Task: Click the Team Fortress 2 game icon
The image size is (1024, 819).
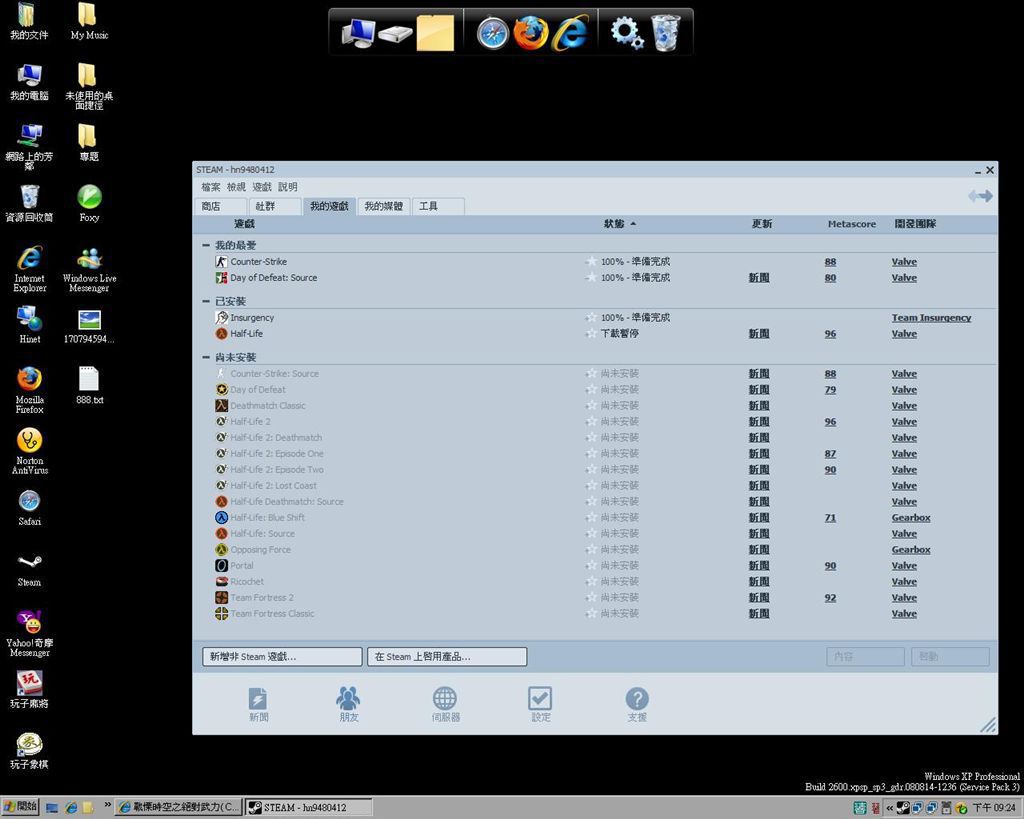Action: [221, 598]
